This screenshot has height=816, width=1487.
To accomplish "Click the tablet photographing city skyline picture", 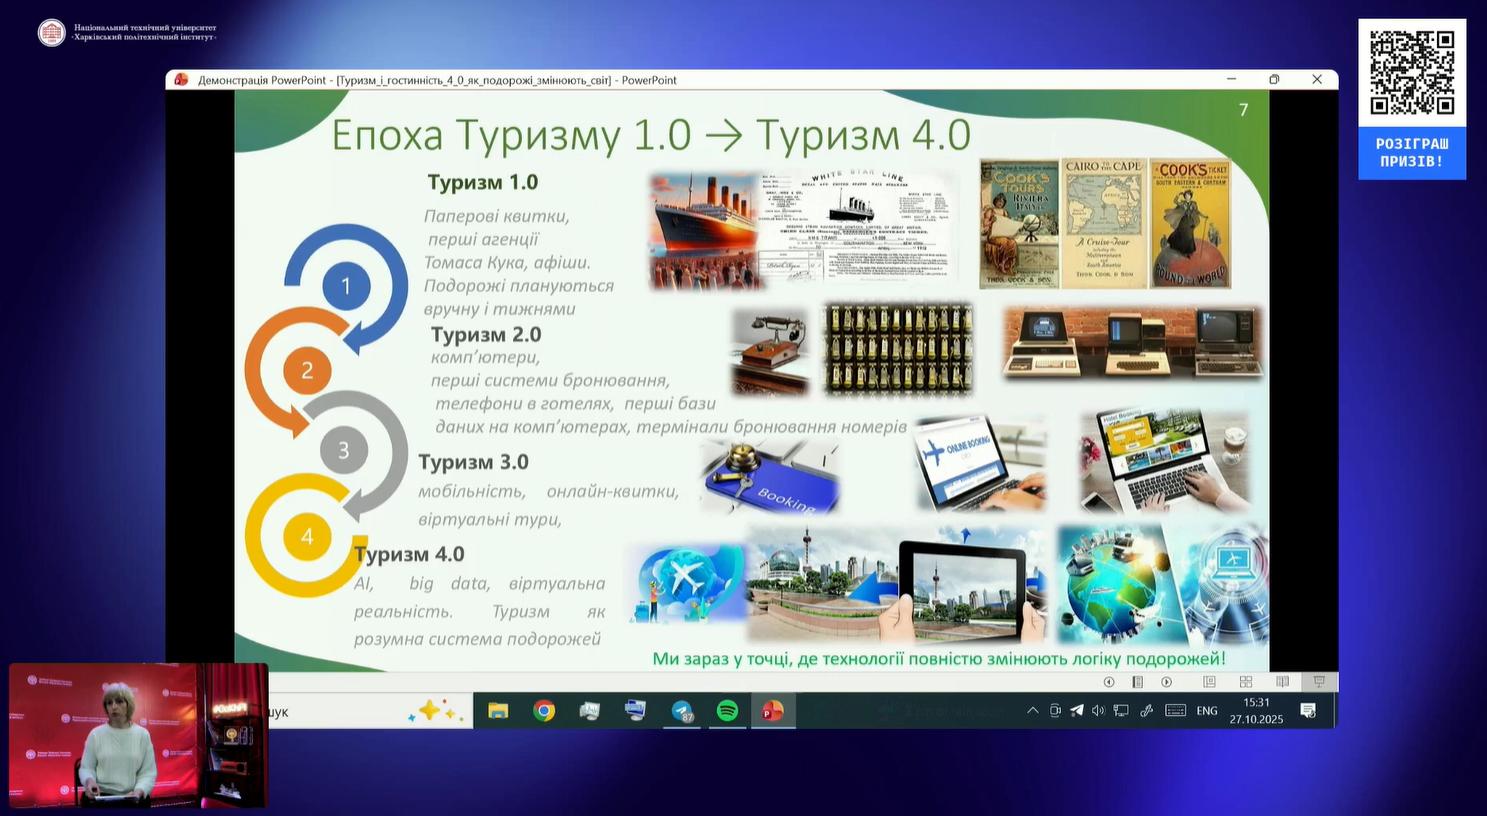I will pyautogui.click(x=897, y=584).
